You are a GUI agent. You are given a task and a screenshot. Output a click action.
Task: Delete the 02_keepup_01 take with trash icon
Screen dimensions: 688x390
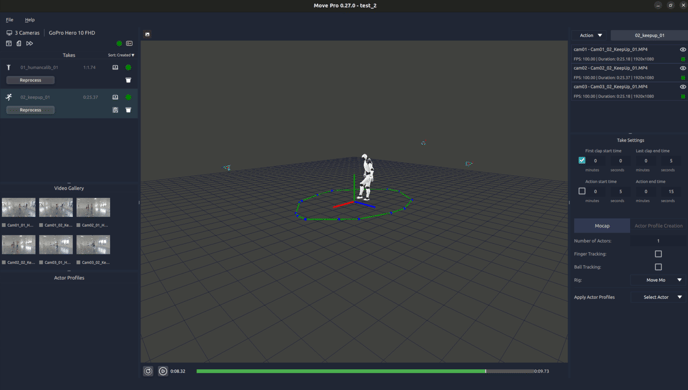(128, 110)
